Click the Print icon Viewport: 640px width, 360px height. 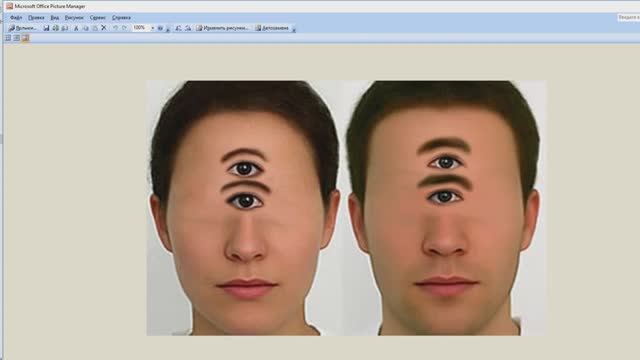(x=56, y=28)
